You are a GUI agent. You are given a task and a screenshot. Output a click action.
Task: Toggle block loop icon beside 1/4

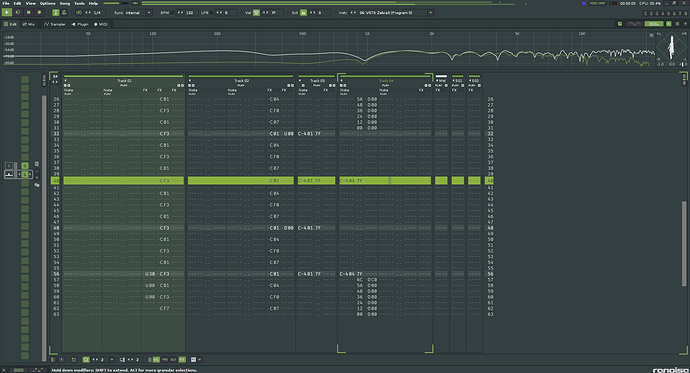(79, 13)
